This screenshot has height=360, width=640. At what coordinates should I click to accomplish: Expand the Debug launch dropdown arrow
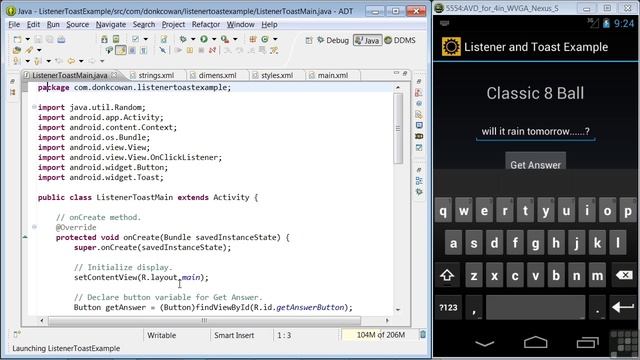pyautogui.click(x=193, y=40)
